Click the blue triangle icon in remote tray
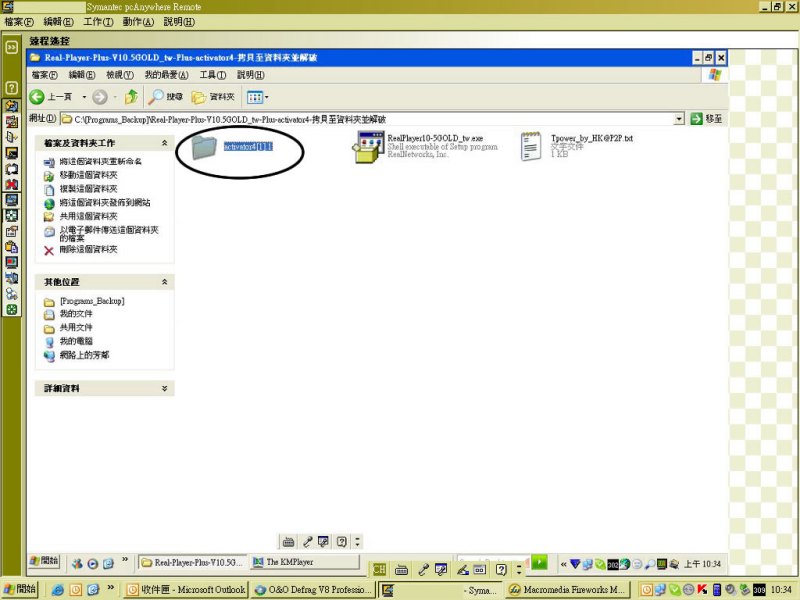The image size is (800, 600). click(575, 564)
